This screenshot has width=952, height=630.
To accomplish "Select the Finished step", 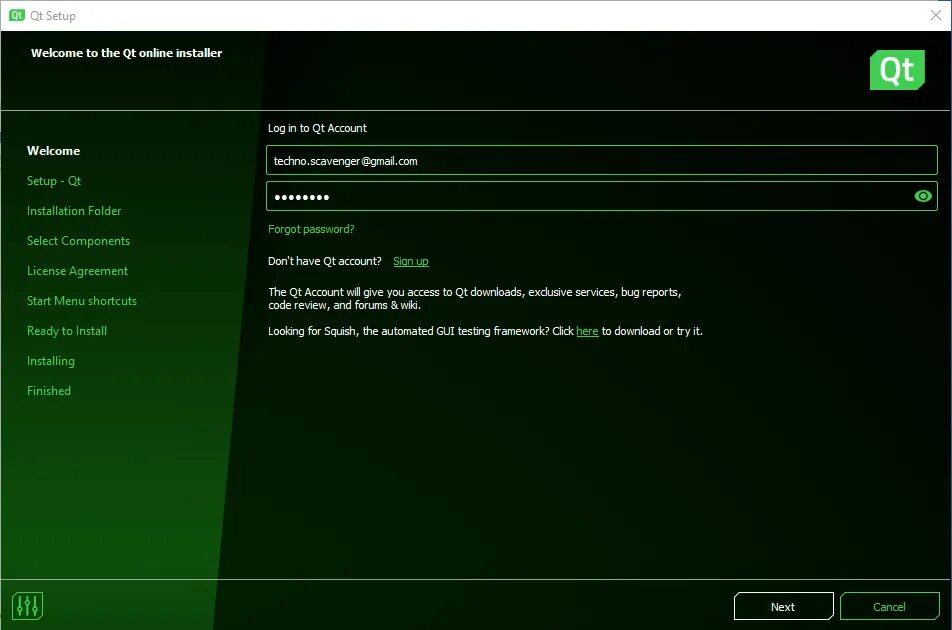I will tap(49, 391).
